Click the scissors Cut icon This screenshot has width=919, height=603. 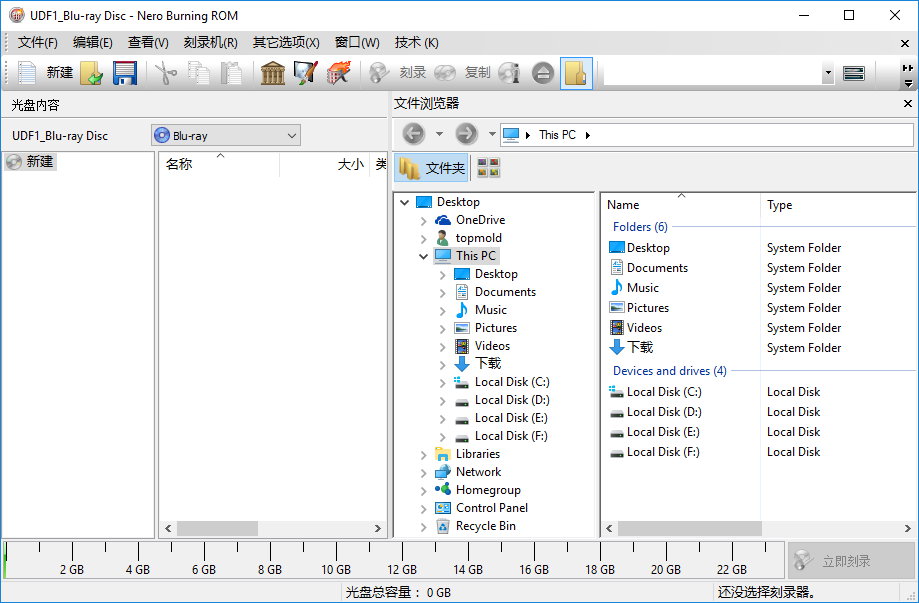(x=166, y=73)
